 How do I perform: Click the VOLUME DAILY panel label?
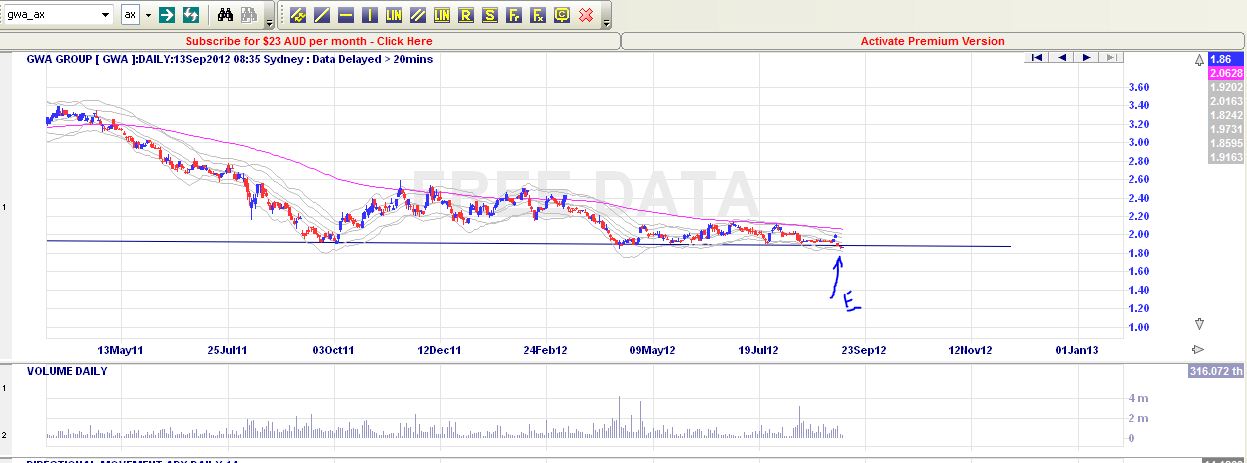(67, 371)
